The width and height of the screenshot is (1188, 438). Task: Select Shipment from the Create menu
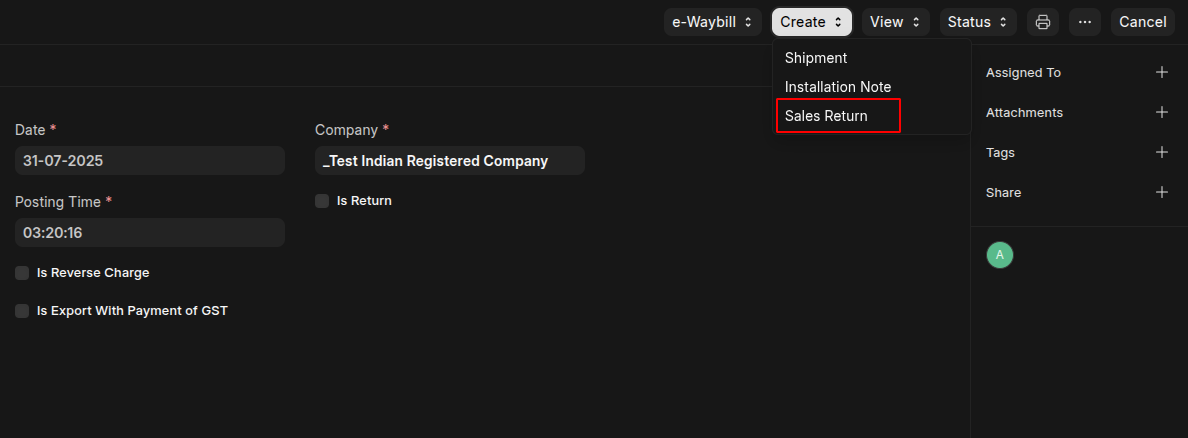pos(816,58)
